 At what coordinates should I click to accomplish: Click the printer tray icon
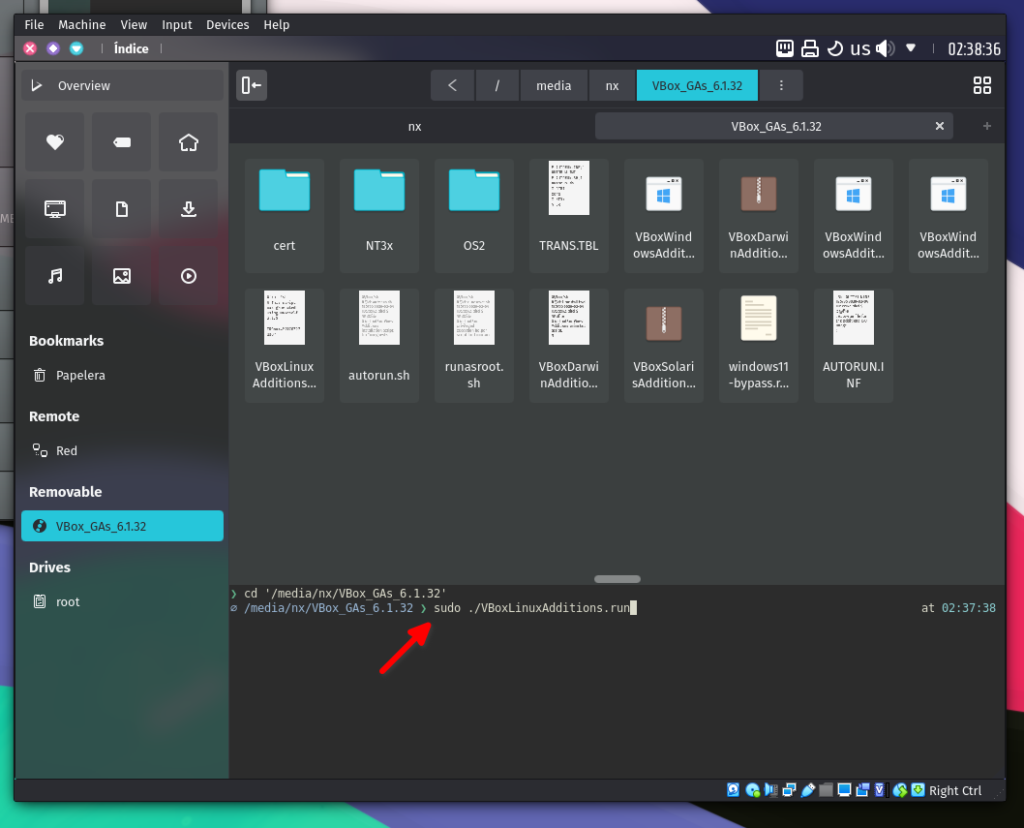810,48
